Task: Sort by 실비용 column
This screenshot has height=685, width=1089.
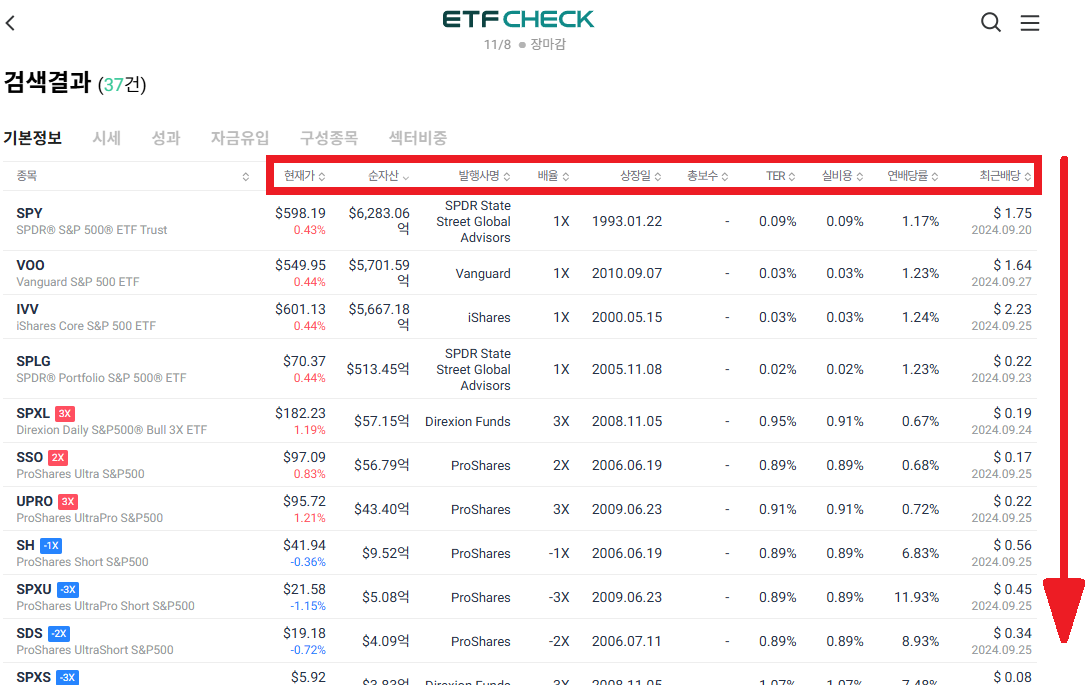Action: click(842, 176)
